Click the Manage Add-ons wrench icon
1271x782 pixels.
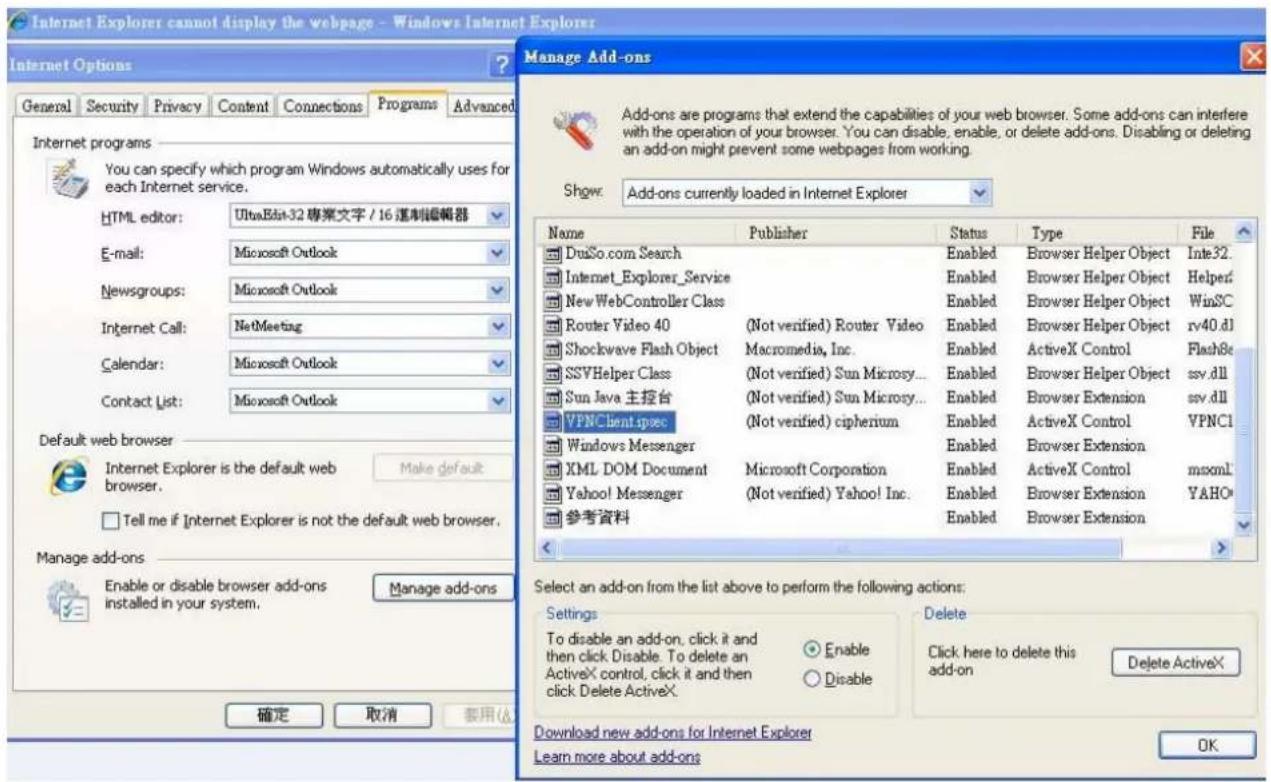(577, 129)
